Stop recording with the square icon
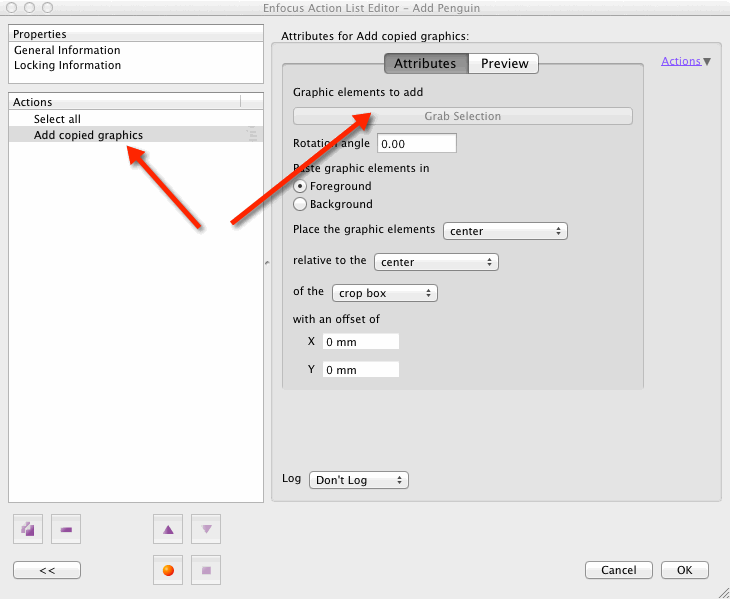Image resolution: width=730 pixels, height=599 pixels. point(206,570)
